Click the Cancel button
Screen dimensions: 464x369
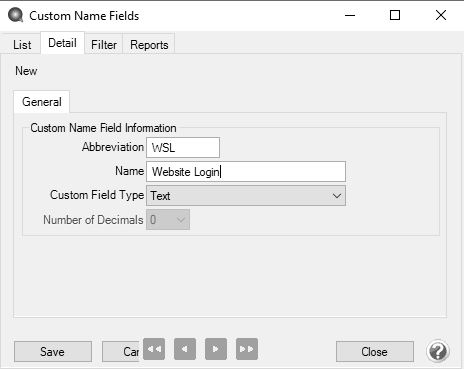pos(122,352)
